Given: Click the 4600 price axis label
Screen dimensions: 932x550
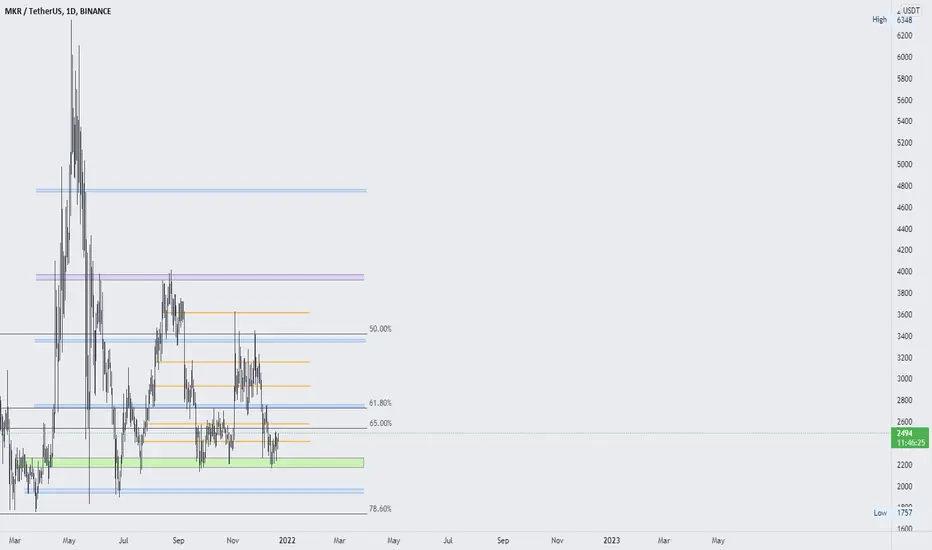Looking at the screenshot, I should [904, 208].
